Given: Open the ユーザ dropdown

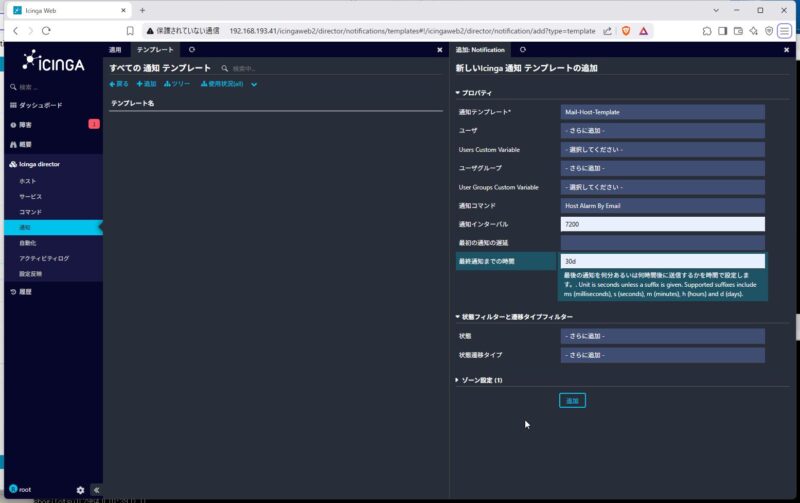Looking at the screenshot, I should (662, 131).
